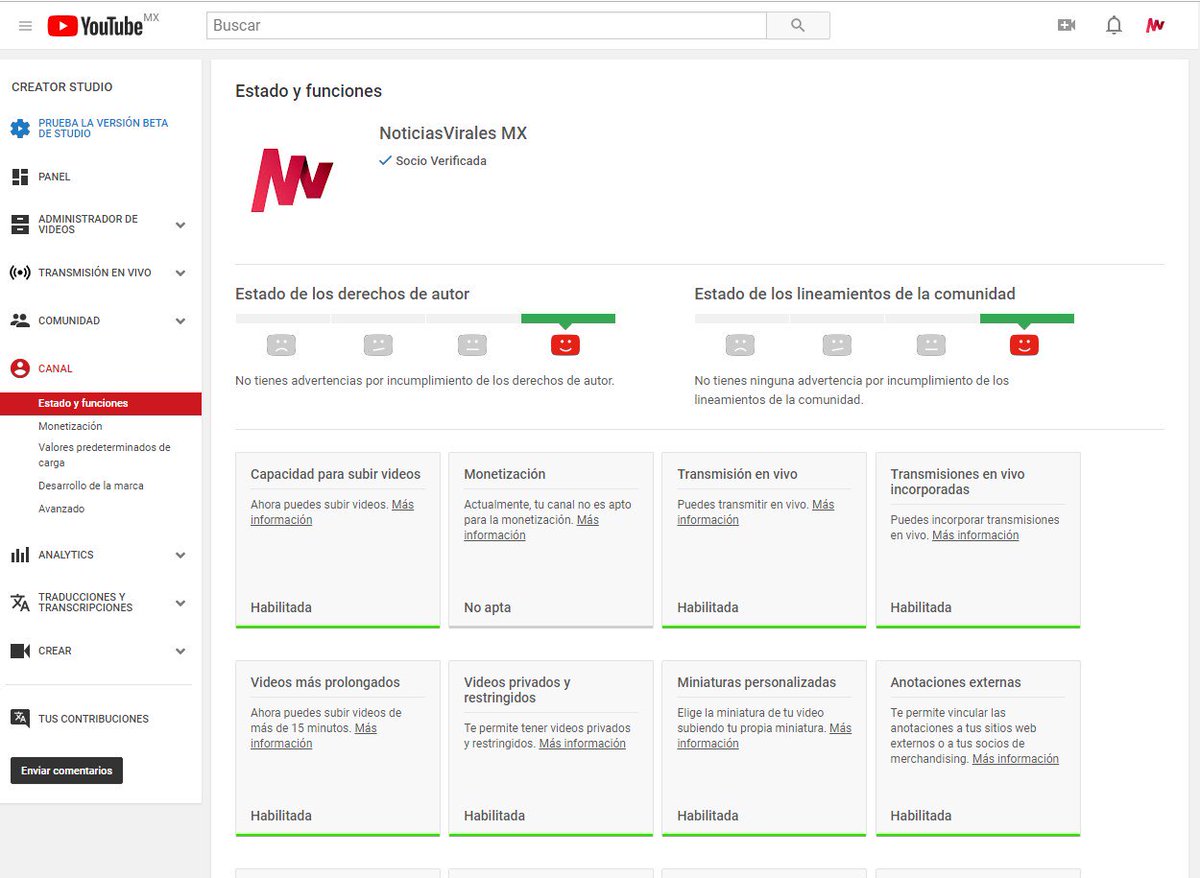Click the YouTube MX logo
1200x878 pixels.
pos(103,25)
